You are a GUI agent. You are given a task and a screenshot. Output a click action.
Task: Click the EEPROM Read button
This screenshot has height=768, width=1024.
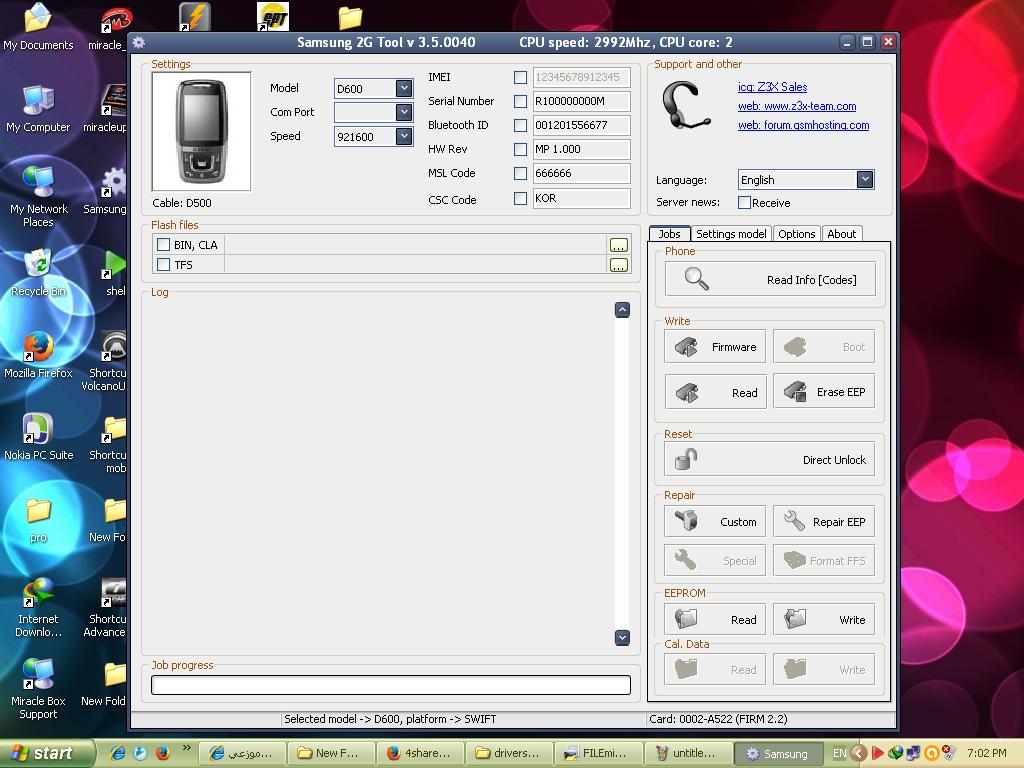point(715,619)
